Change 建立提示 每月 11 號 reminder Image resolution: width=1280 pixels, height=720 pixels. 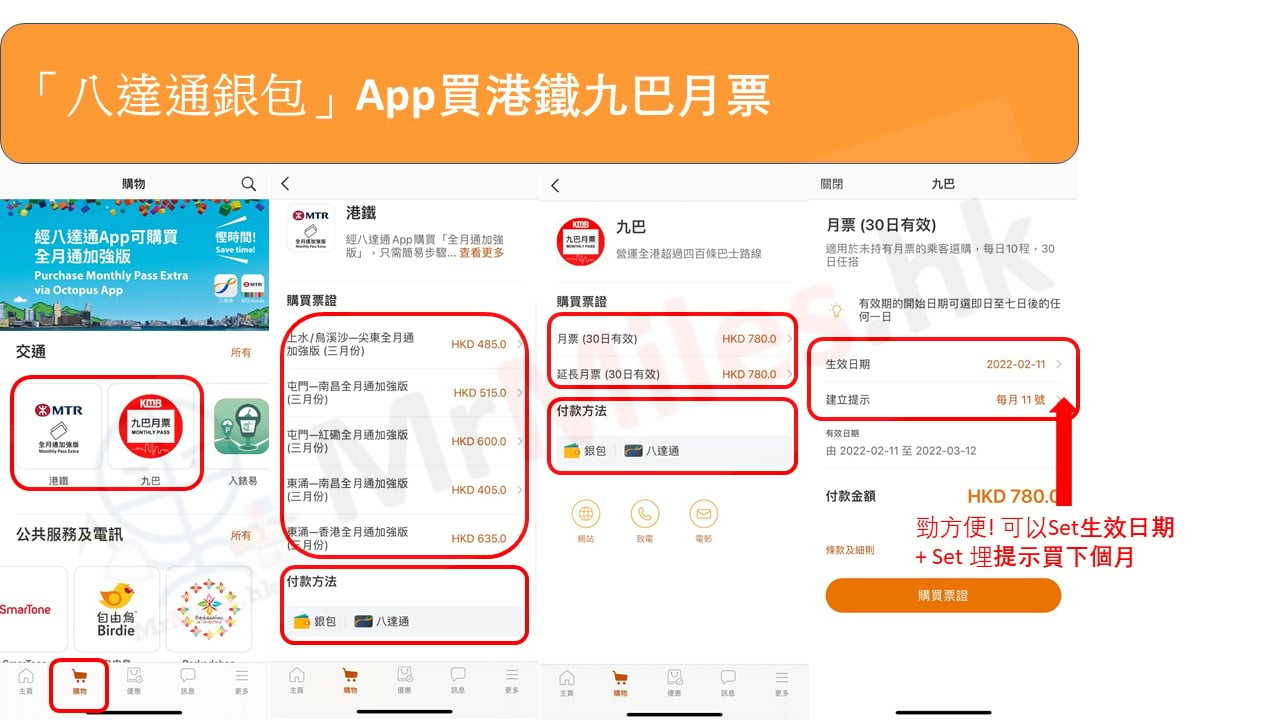click(x=944, y=399)
